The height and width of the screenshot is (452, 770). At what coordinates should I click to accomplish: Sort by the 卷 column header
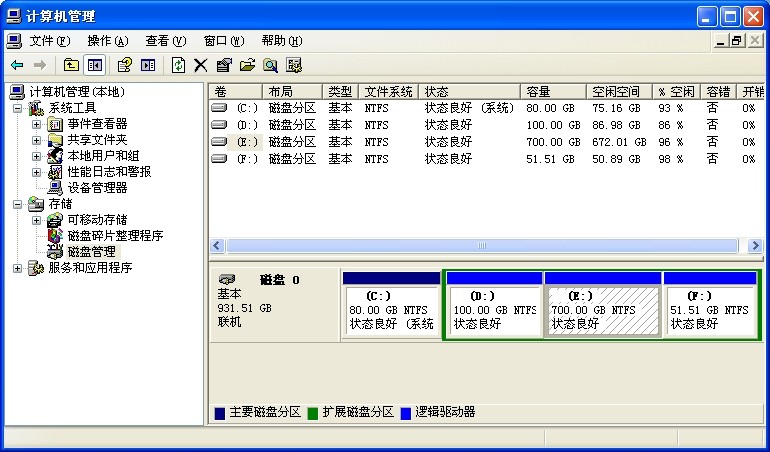(236, 91)
